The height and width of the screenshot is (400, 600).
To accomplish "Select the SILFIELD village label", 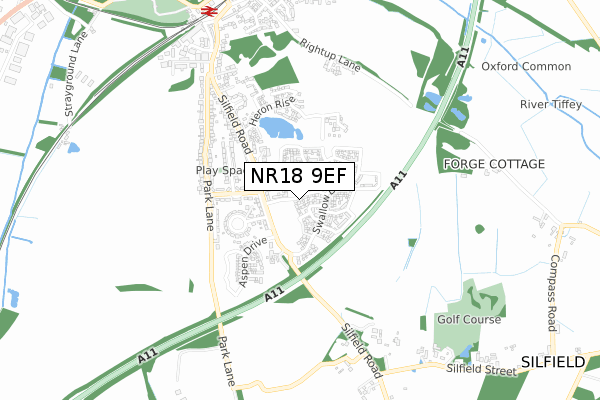I will click(553, 362).
